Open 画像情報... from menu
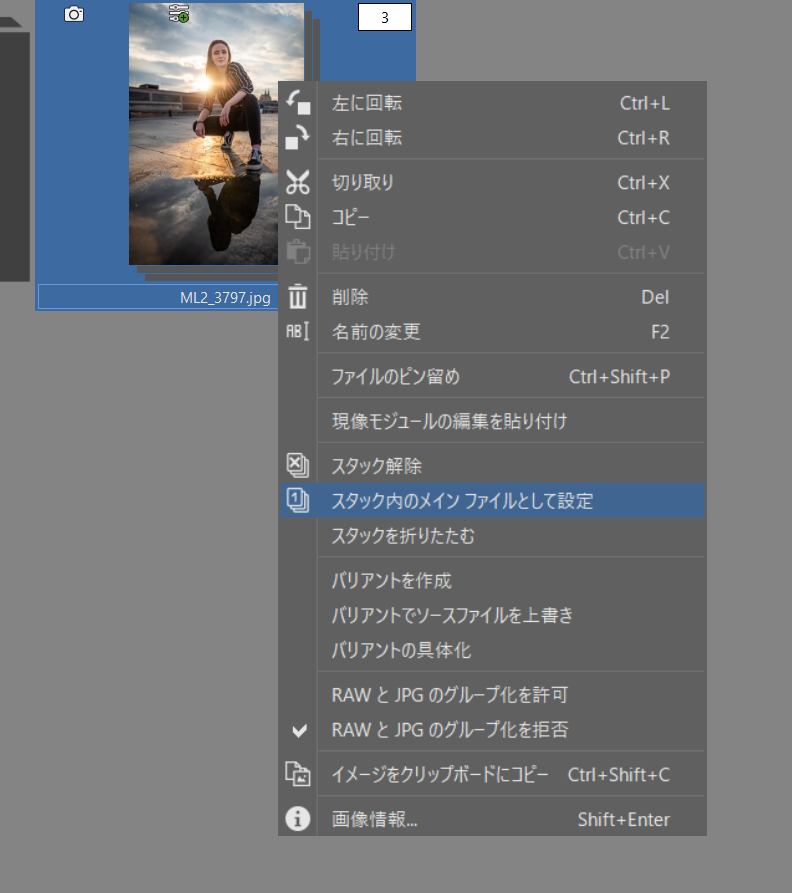Screen dimensions: 792x893 493,819
